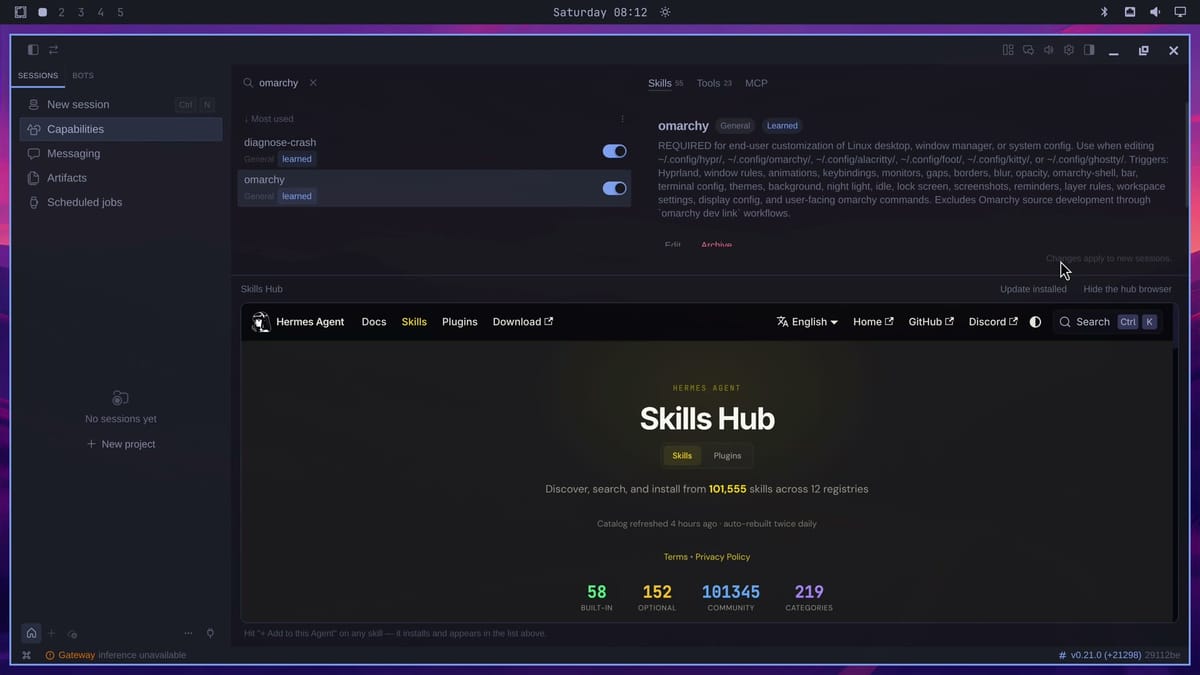The image size is (1200, 675).
Task: Click the display monitor icon in system bar
Action: (1180, 12)
